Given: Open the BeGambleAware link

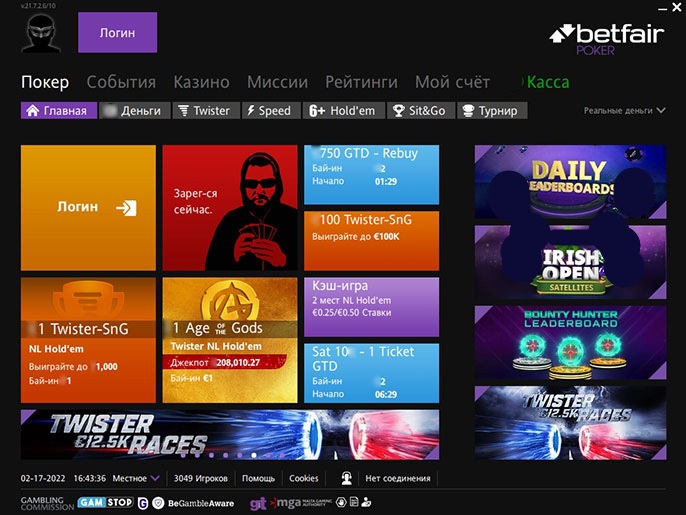Looking at the screenshot, I should click(201, 504).
